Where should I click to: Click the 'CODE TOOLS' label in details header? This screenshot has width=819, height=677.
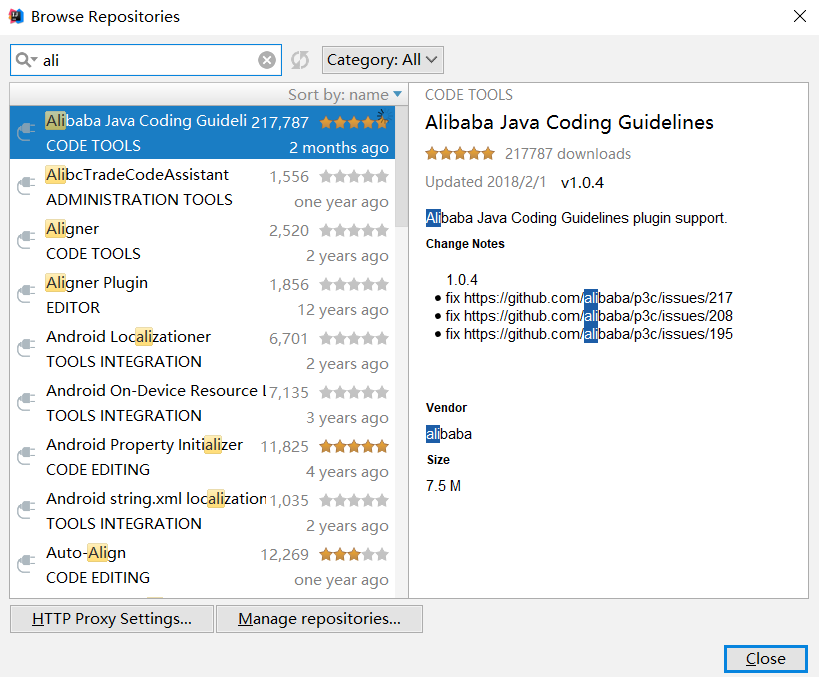tap(469, 95)
